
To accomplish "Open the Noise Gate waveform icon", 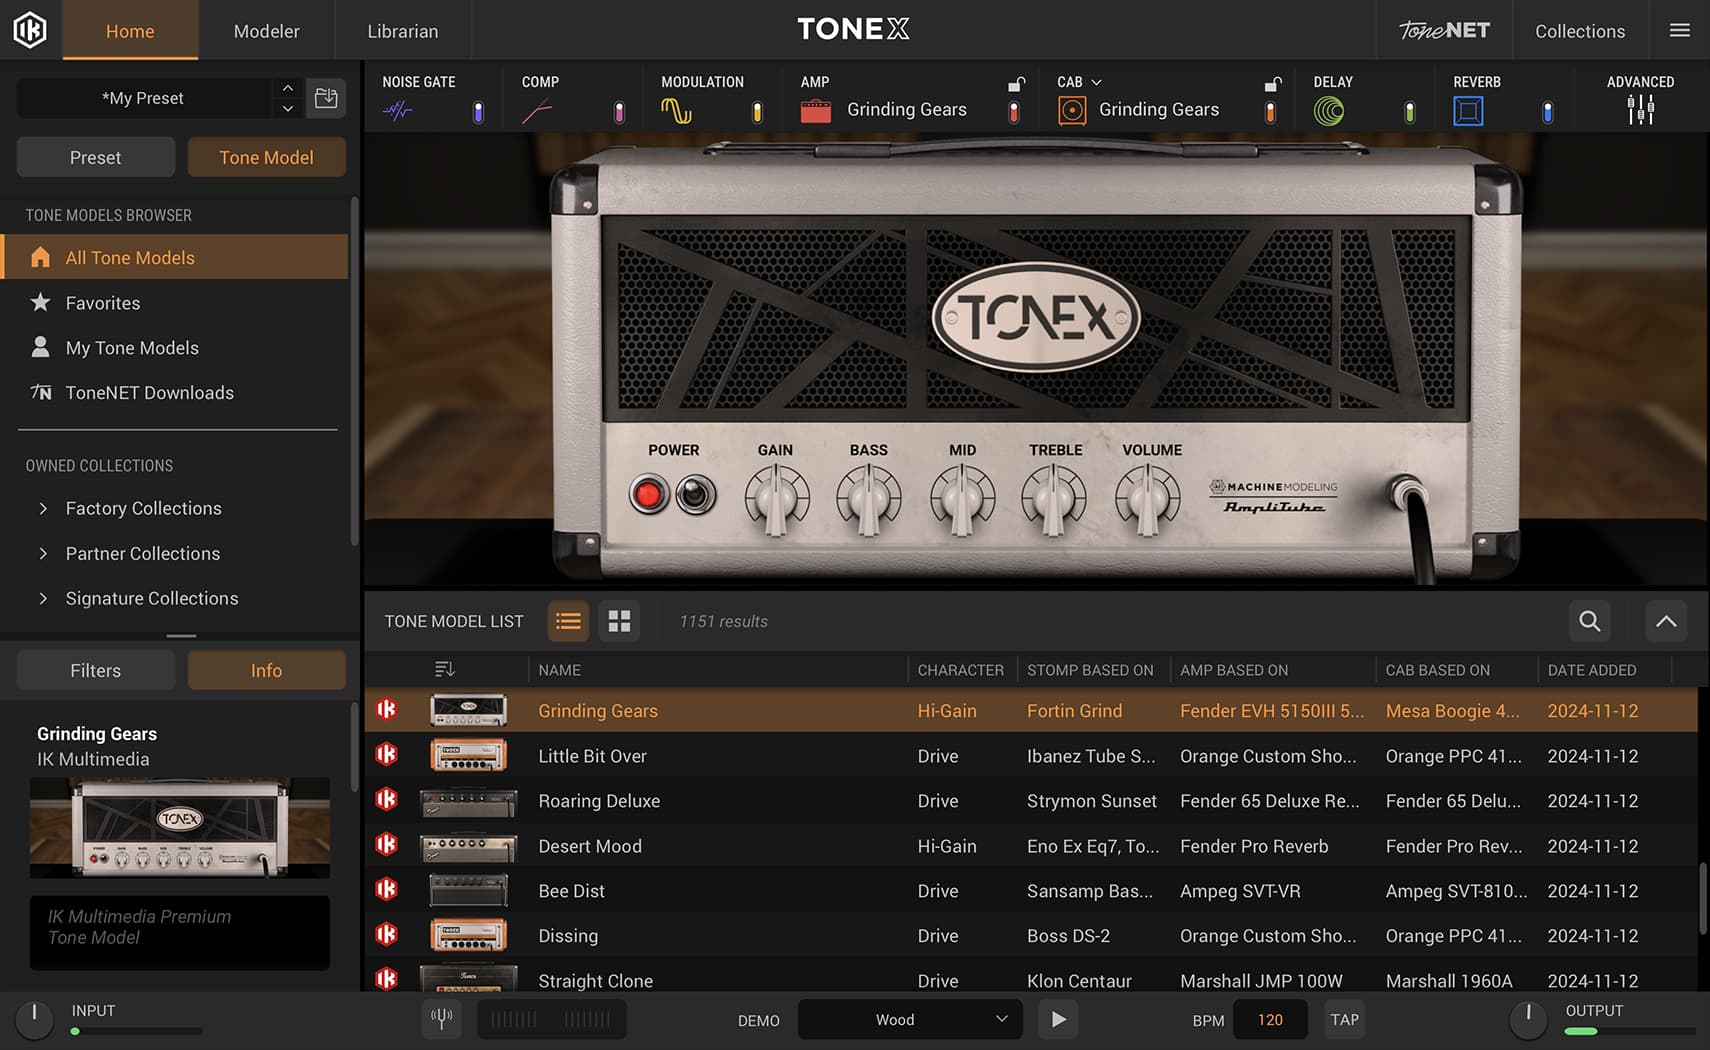I will pyautogui.click(x=397, y=111).
